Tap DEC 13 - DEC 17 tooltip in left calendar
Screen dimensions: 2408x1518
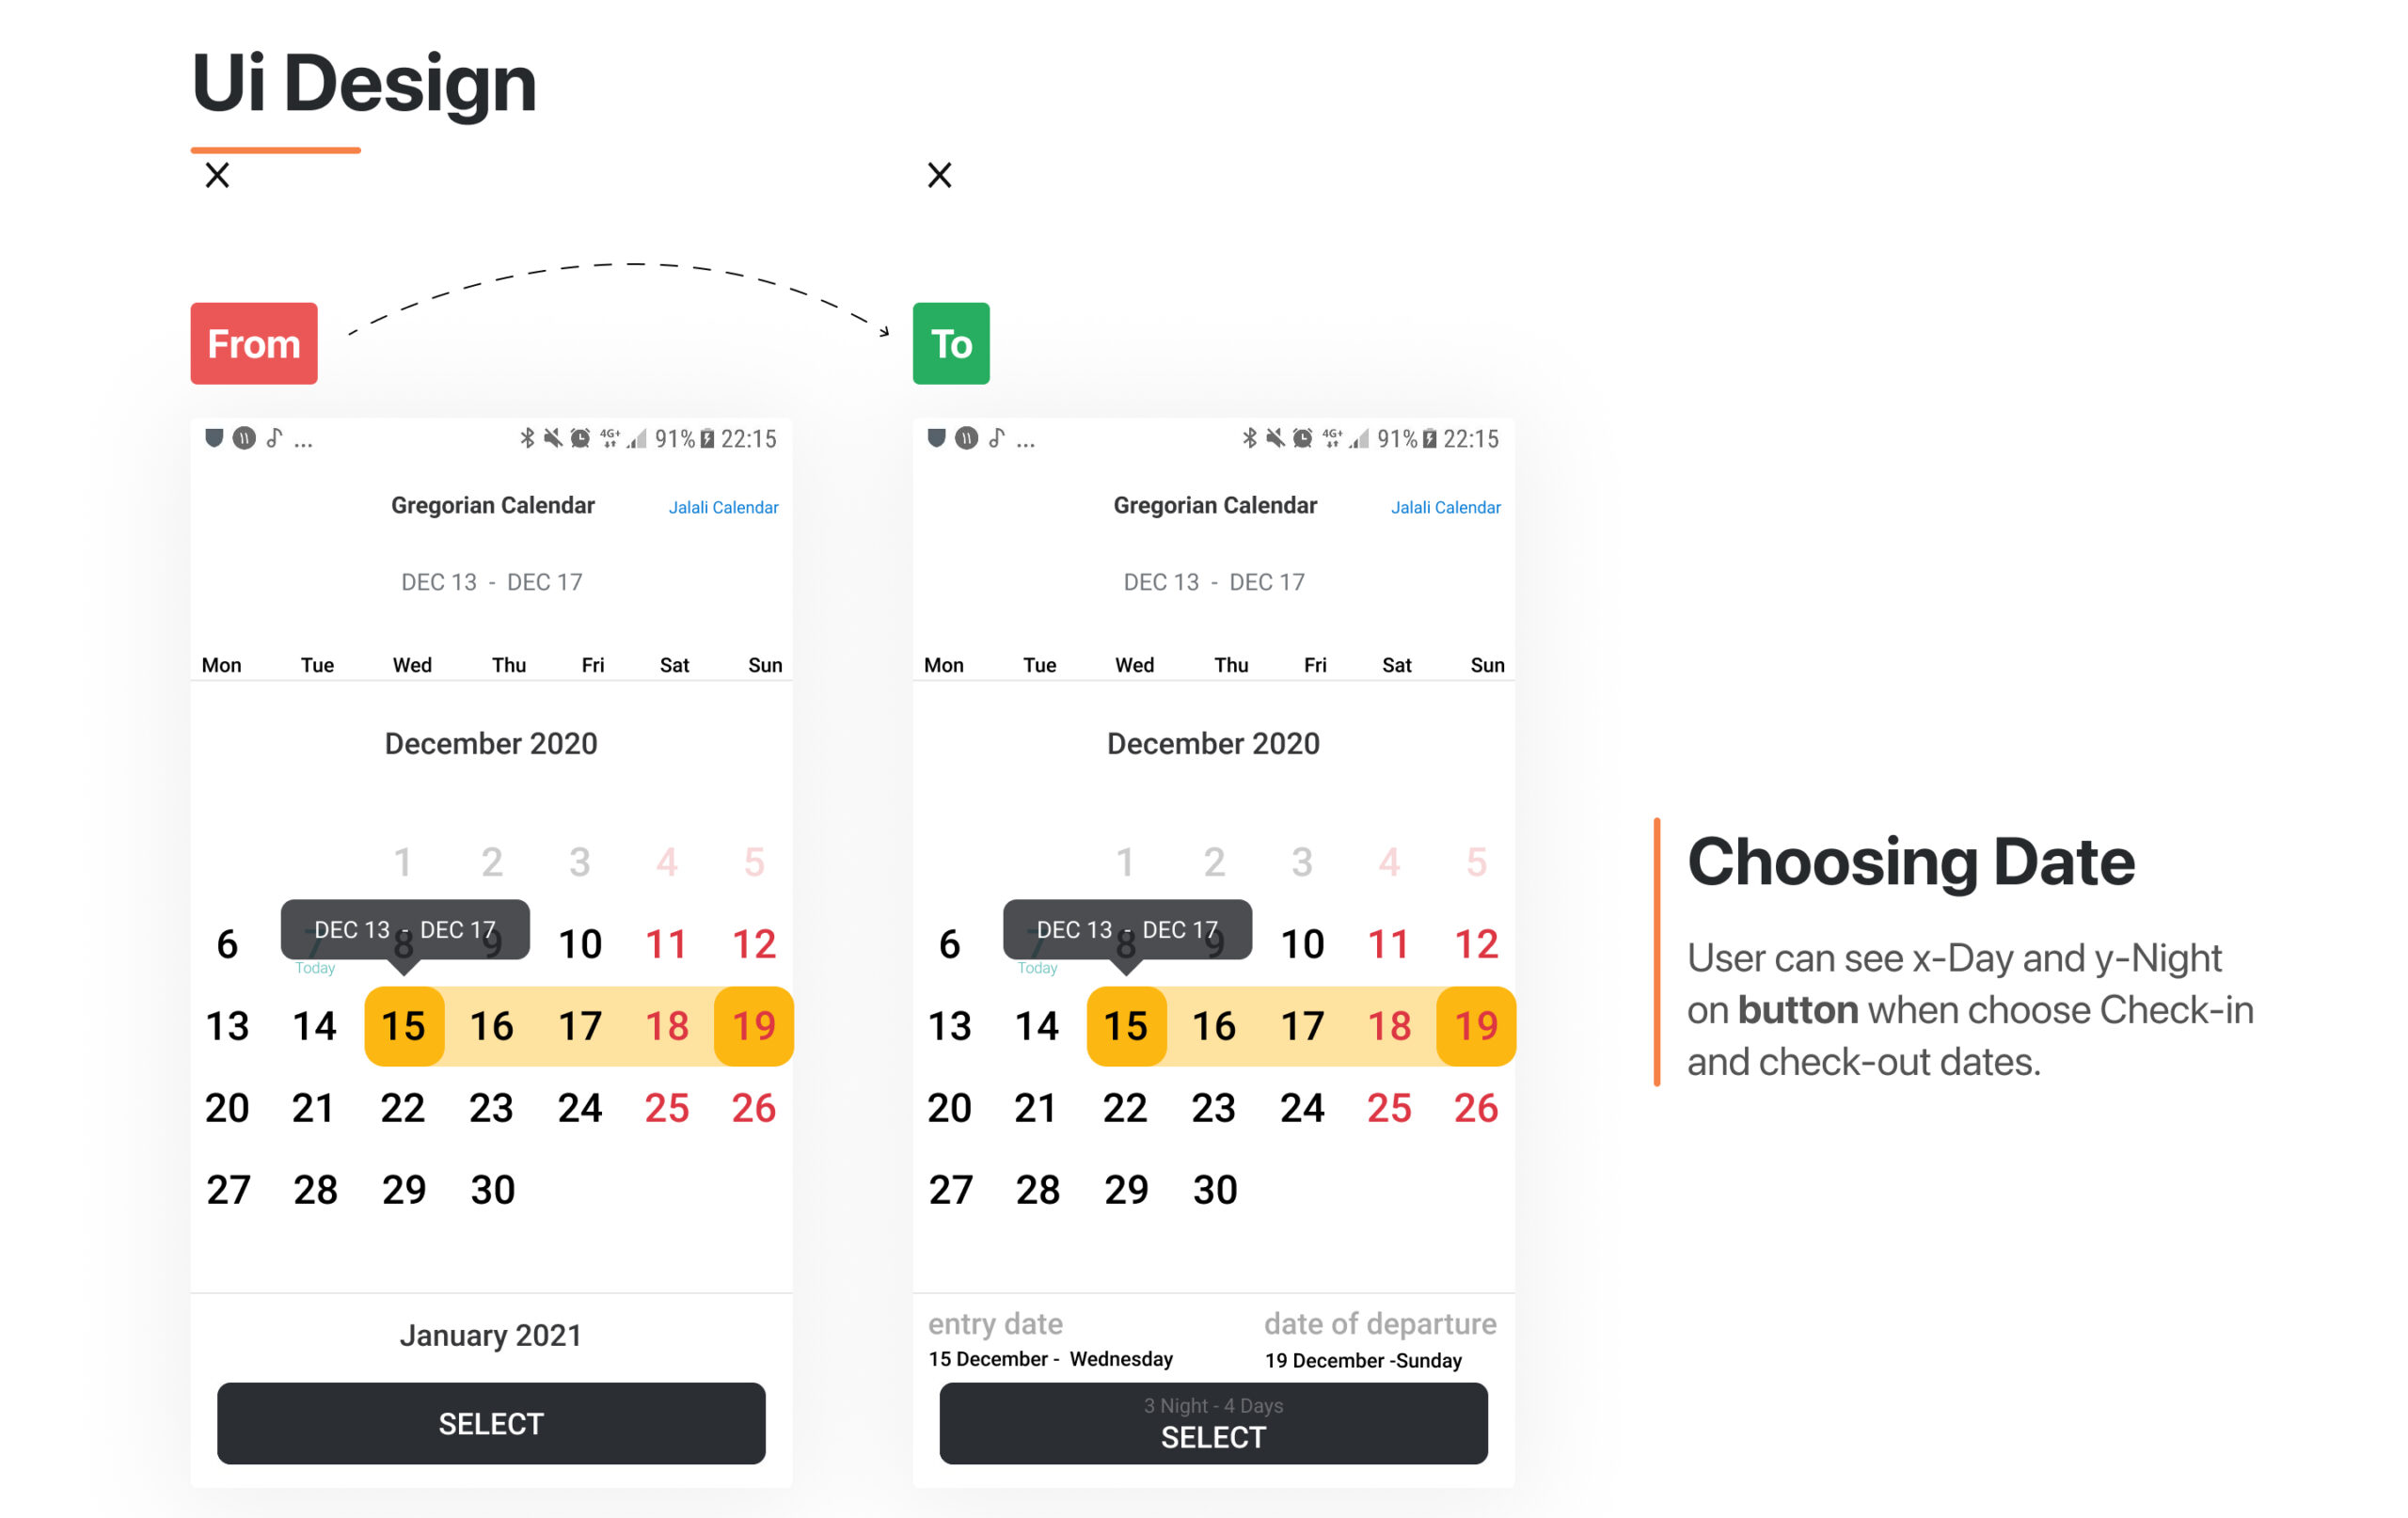(405, 930)
